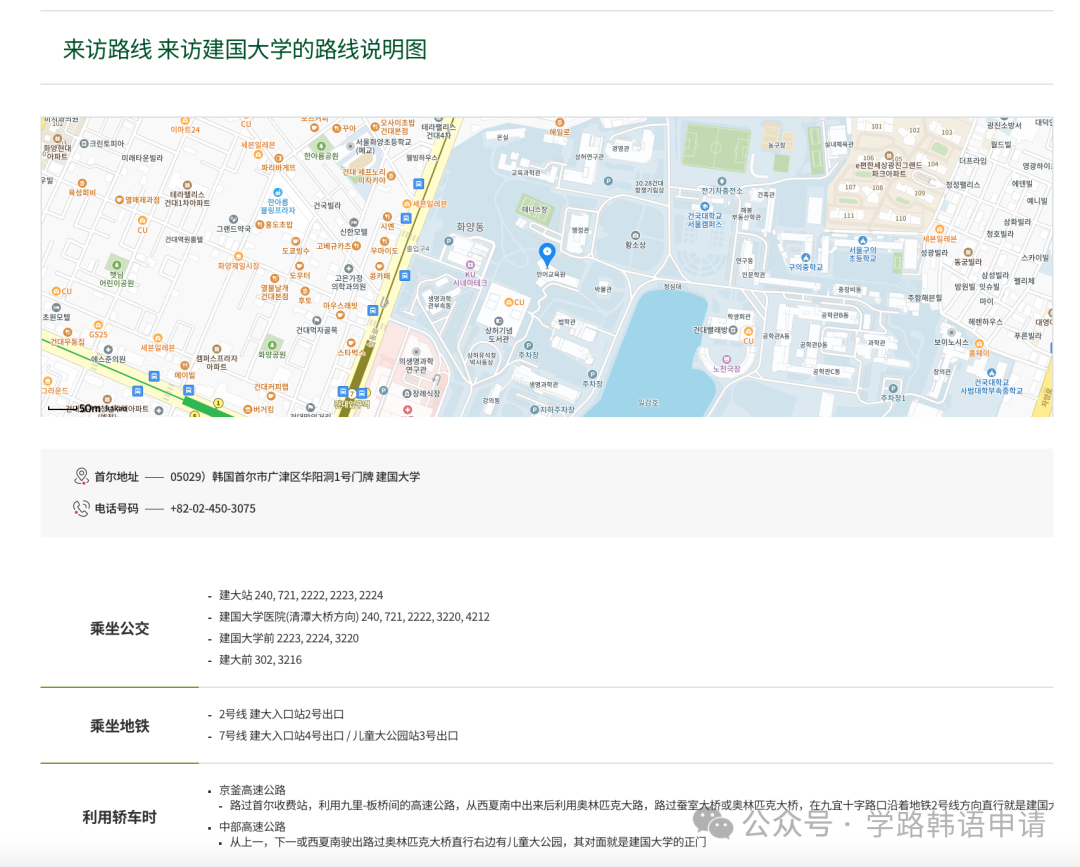Image resolution: width=1080 pixels, height=867 pixels.
Task: Click the address pin icon beside 首尔地址
Action: [81, 476]
